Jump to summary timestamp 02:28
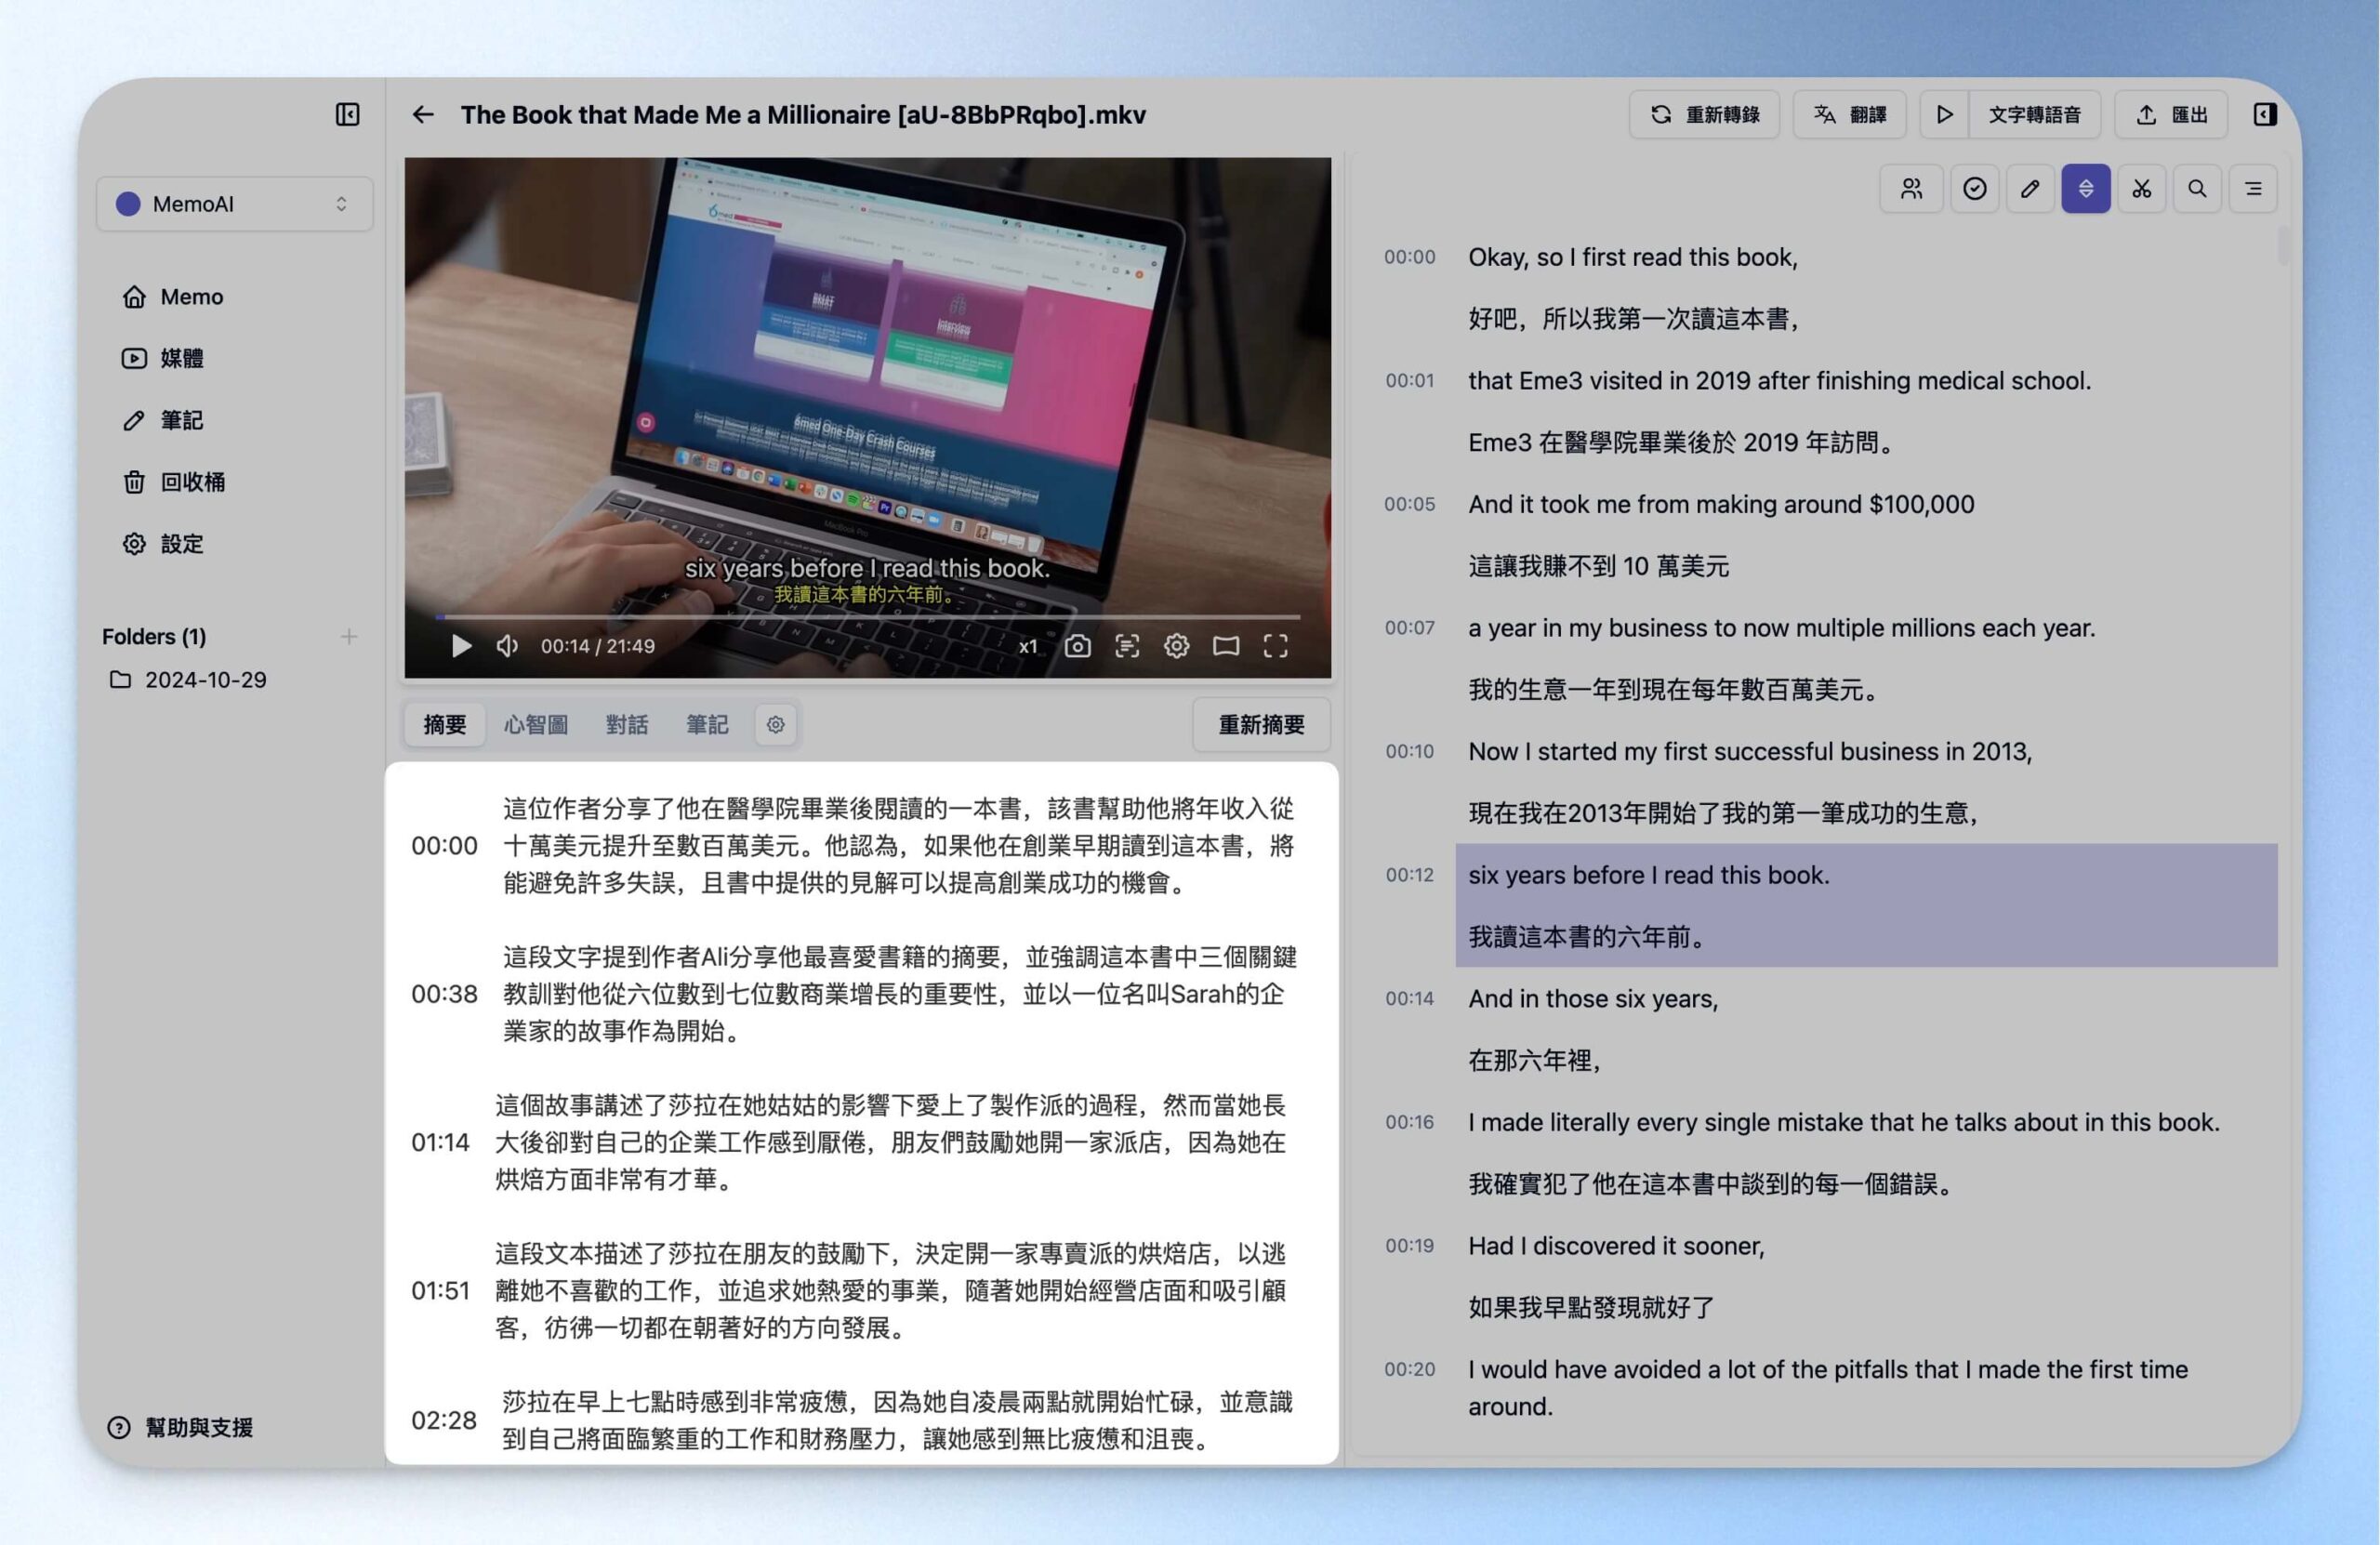Viewport: 2380px width, 1545px height. (x=444, y=1420)
